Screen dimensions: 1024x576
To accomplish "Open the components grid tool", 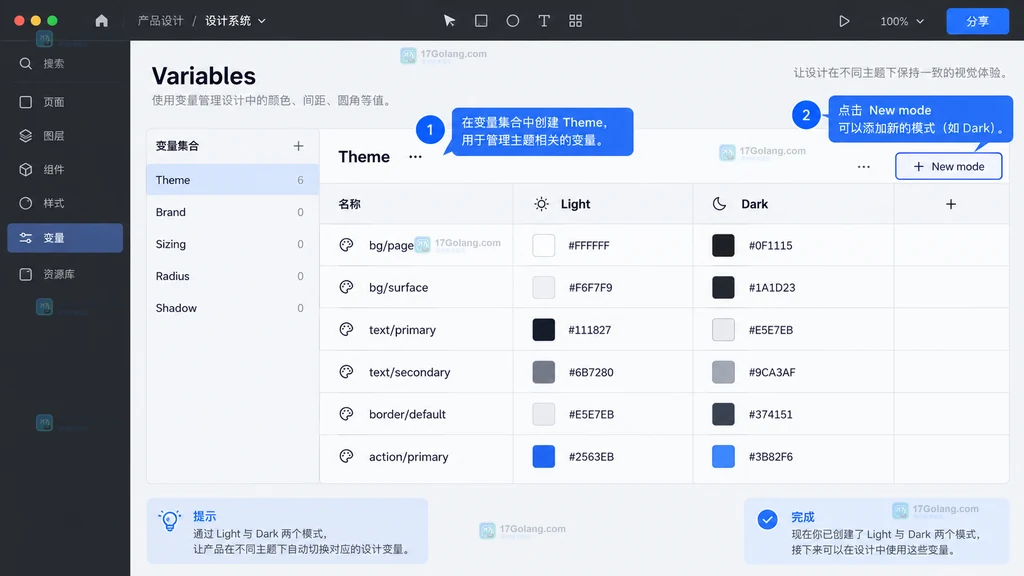I will pos(575,21).
